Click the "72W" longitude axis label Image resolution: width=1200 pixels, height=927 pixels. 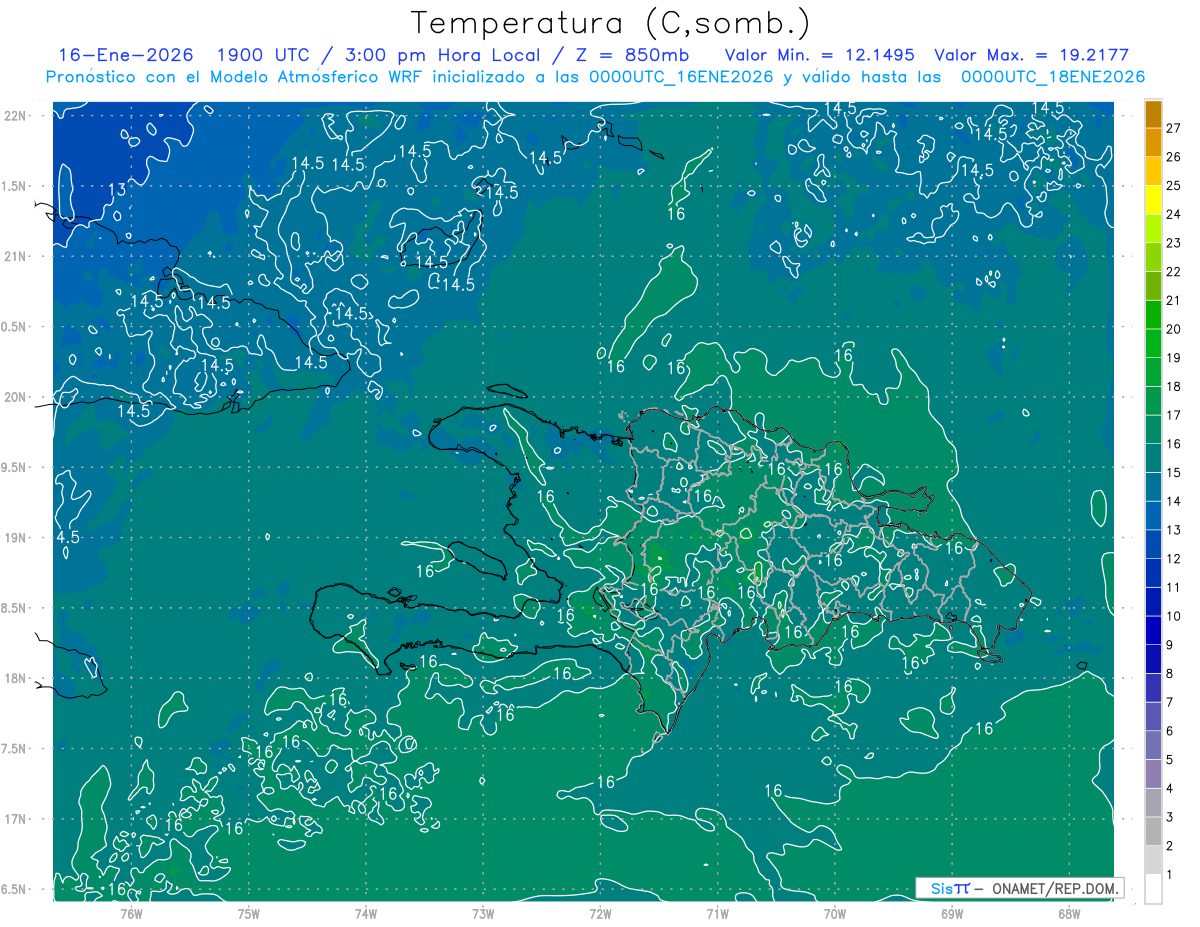click(600, 913)
